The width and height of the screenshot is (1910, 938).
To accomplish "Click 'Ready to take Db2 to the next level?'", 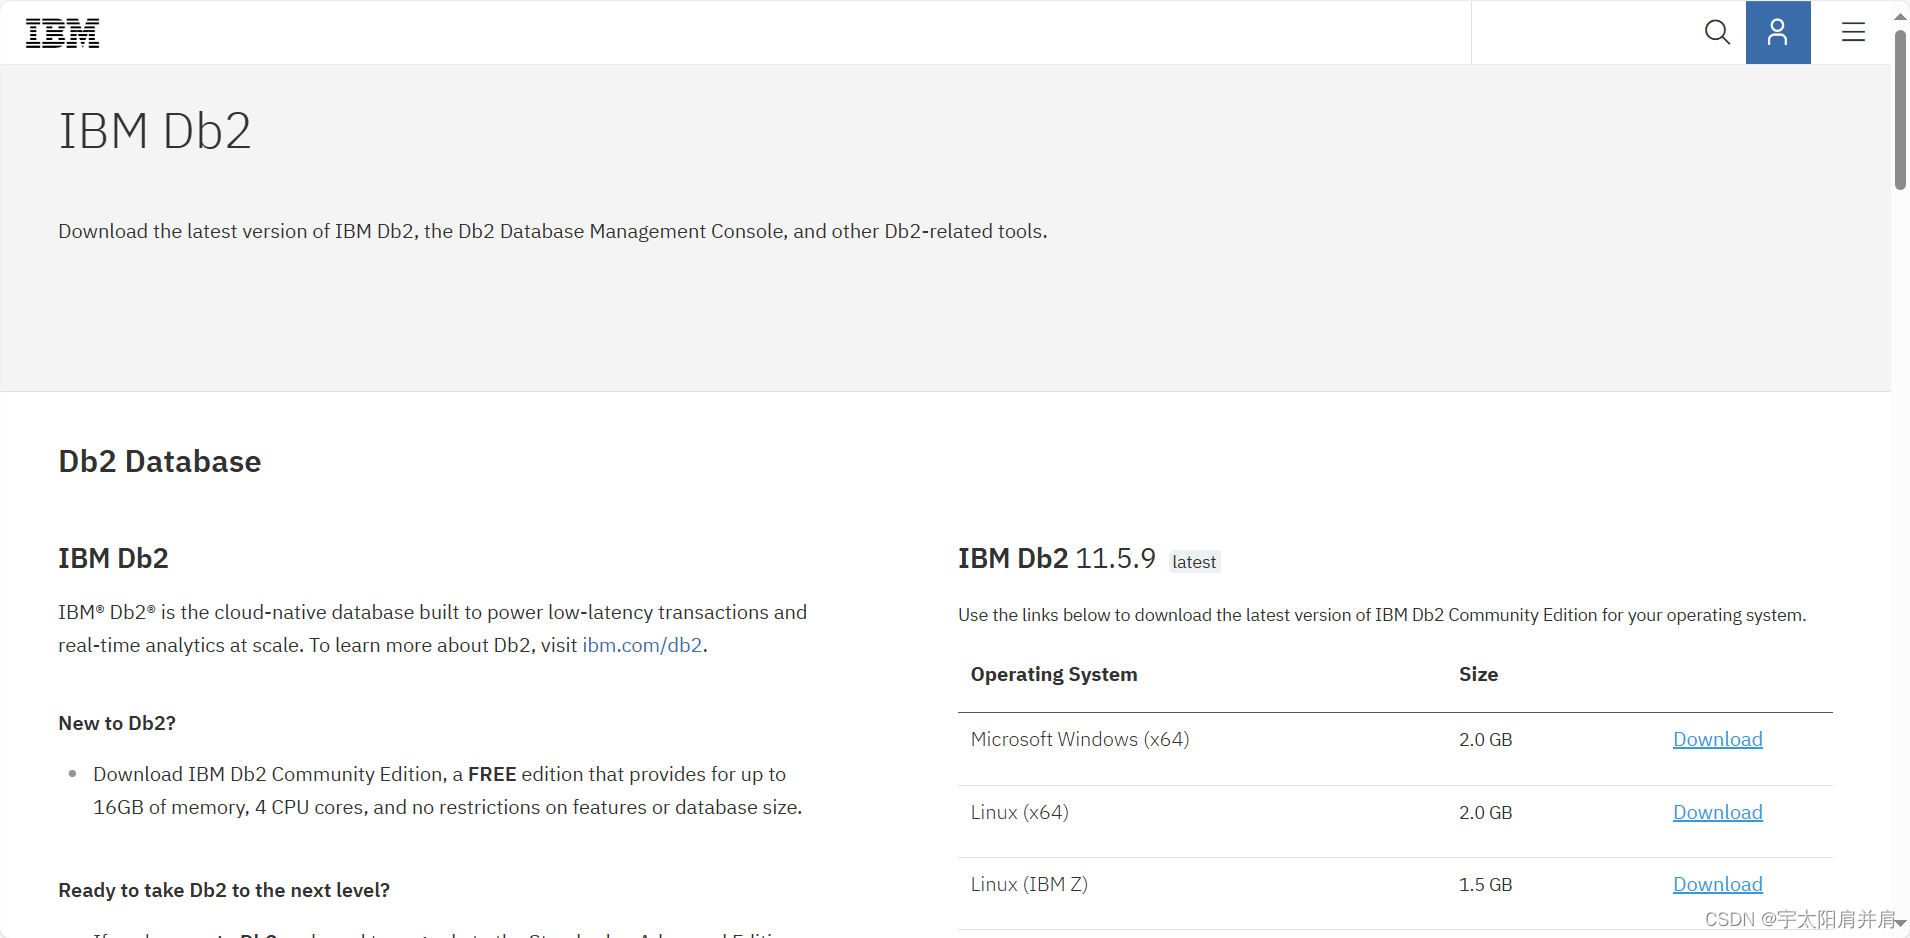I will (x=224, y=890).
